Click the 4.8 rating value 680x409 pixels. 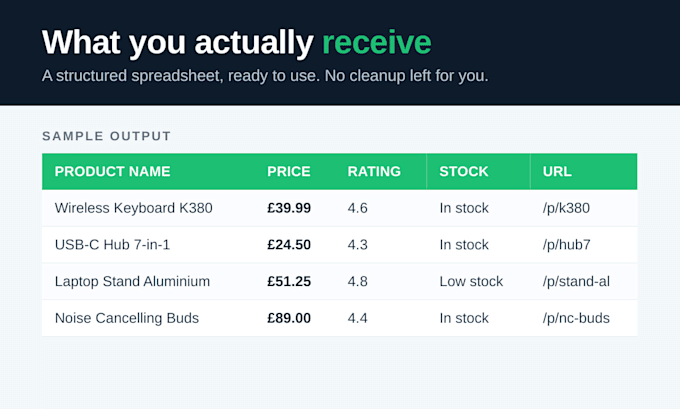[357, 281]
